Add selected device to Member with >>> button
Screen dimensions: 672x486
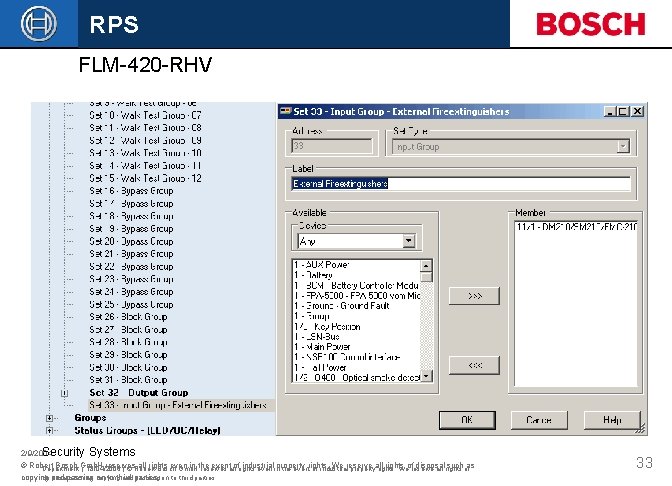tap(474, 296)
